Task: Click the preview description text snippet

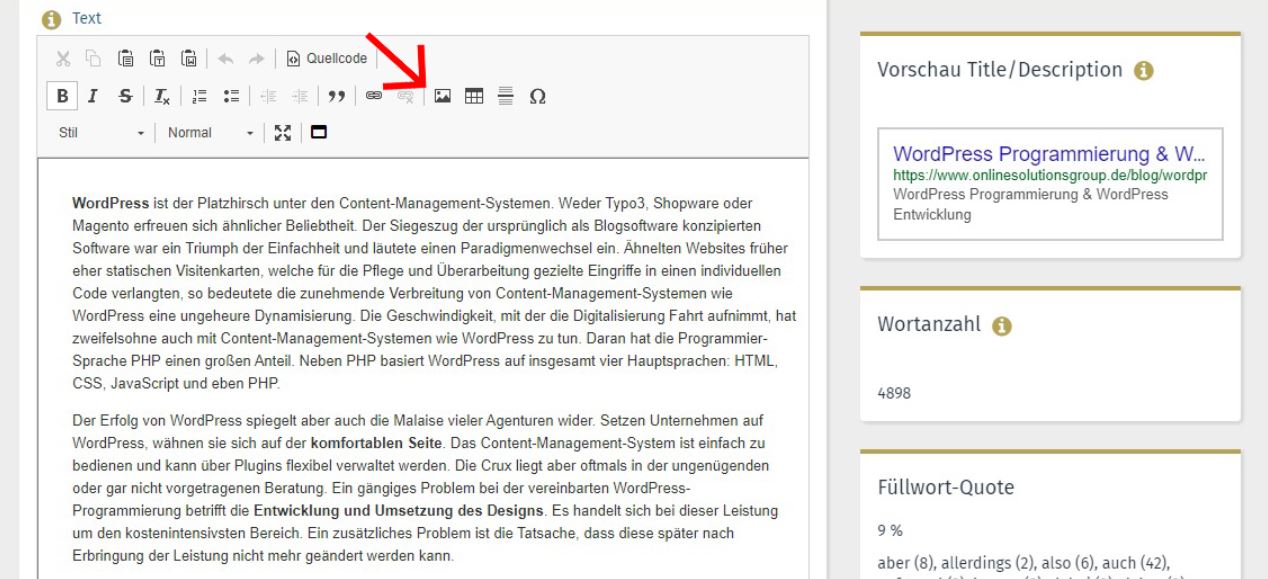Action: coord(1030,204)
